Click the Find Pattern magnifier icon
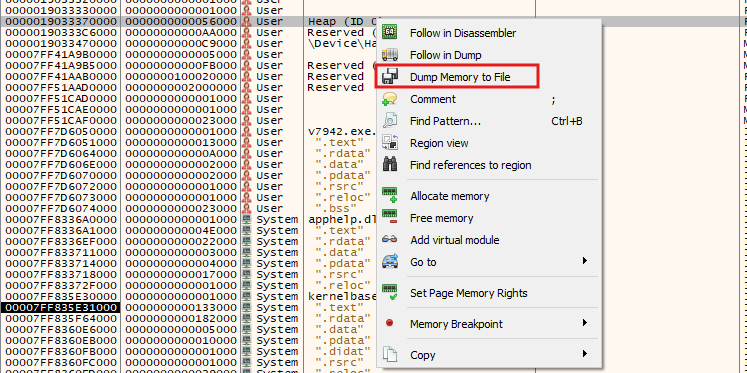 click(390, 121)
